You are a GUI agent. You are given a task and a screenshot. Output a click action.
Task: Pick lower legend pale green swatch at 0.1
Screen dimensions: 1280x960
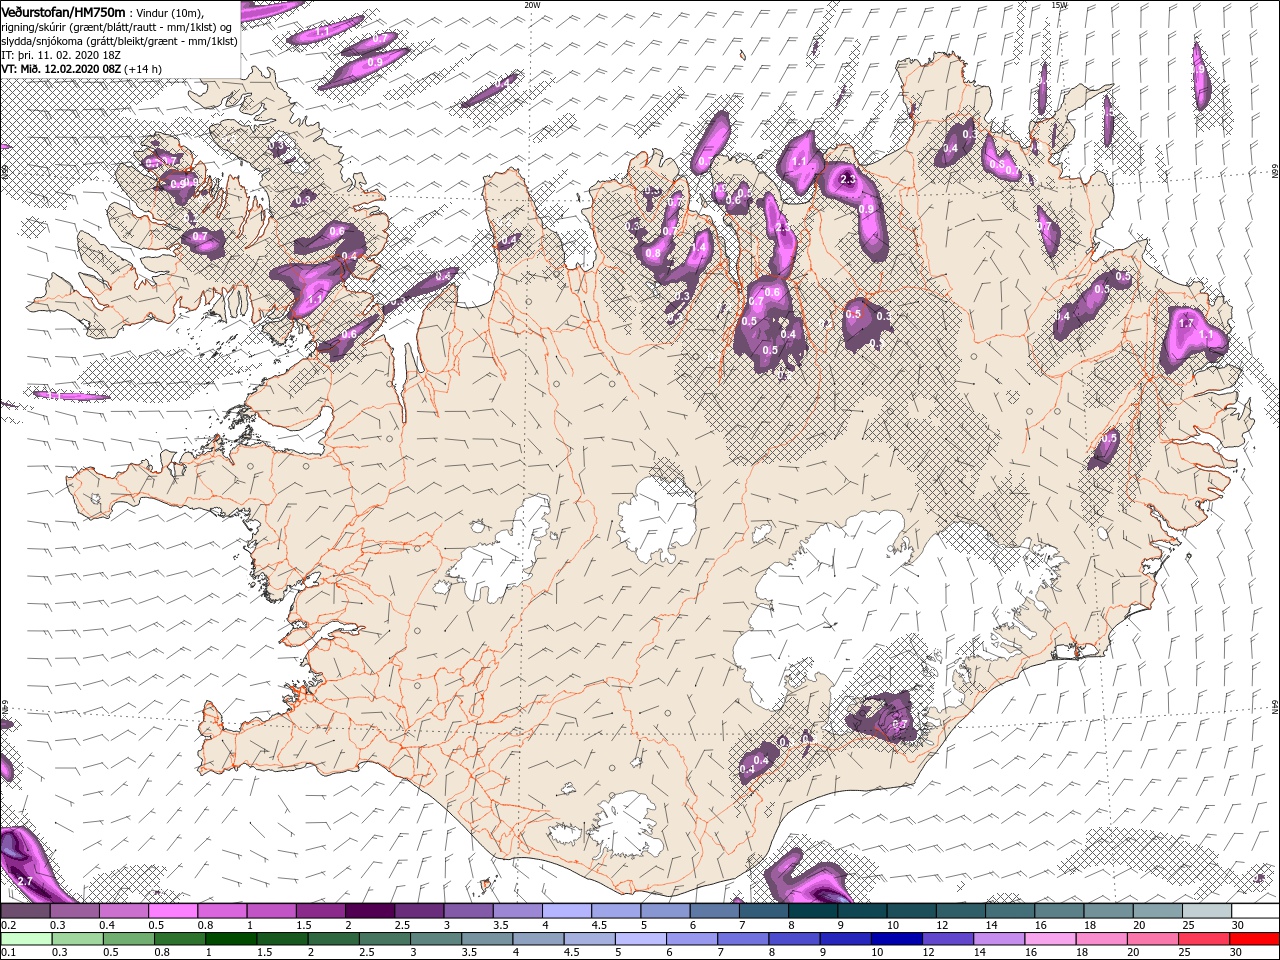coord(26,939)
